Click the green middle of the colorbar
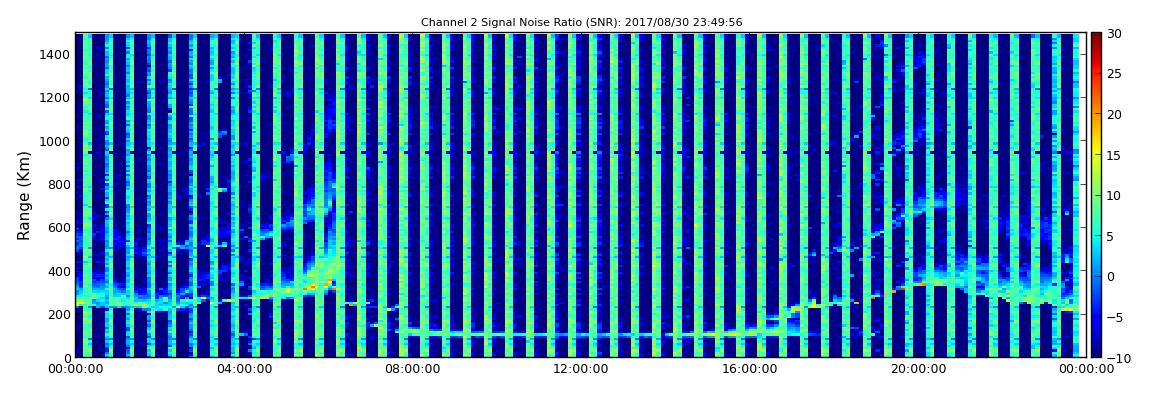The width and height of the screenshot is (1150, 407). coord(1096,195)
